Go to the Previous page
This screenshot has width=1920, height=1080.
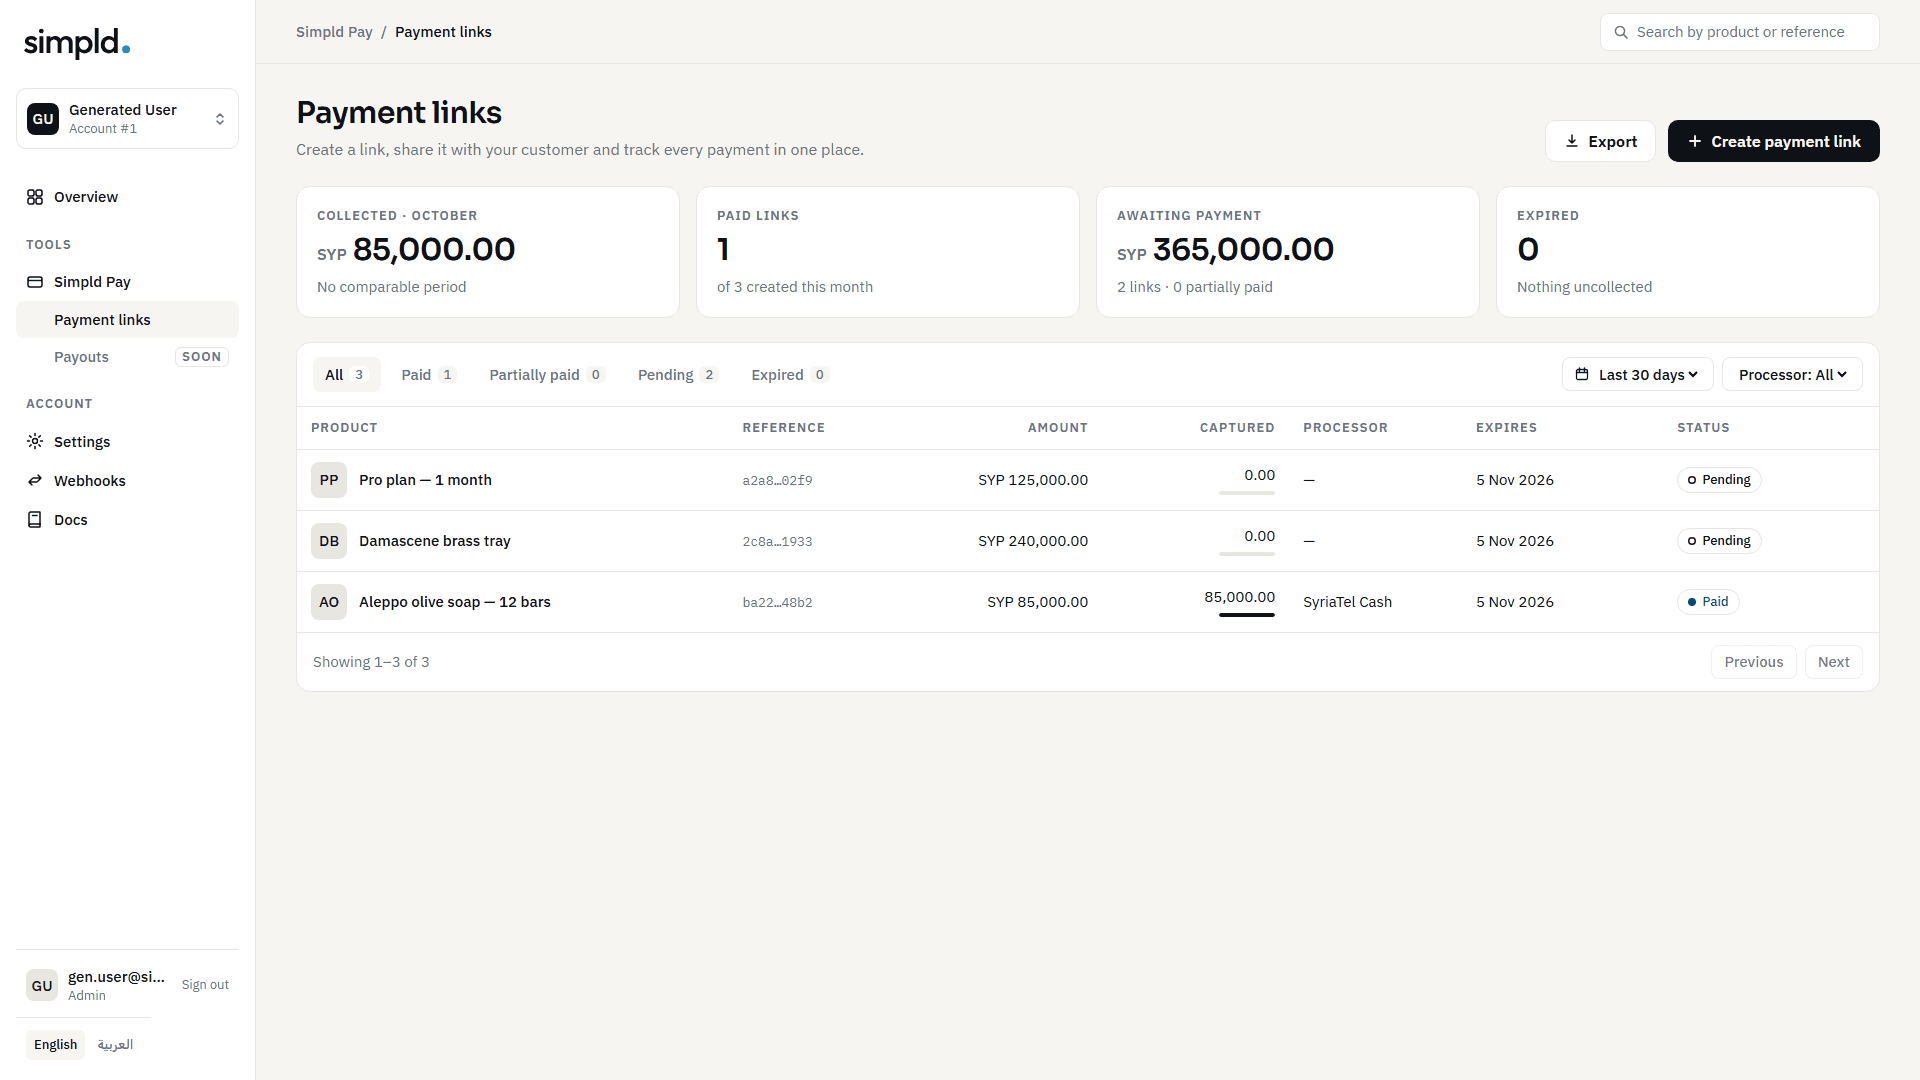click(1754, 662)
